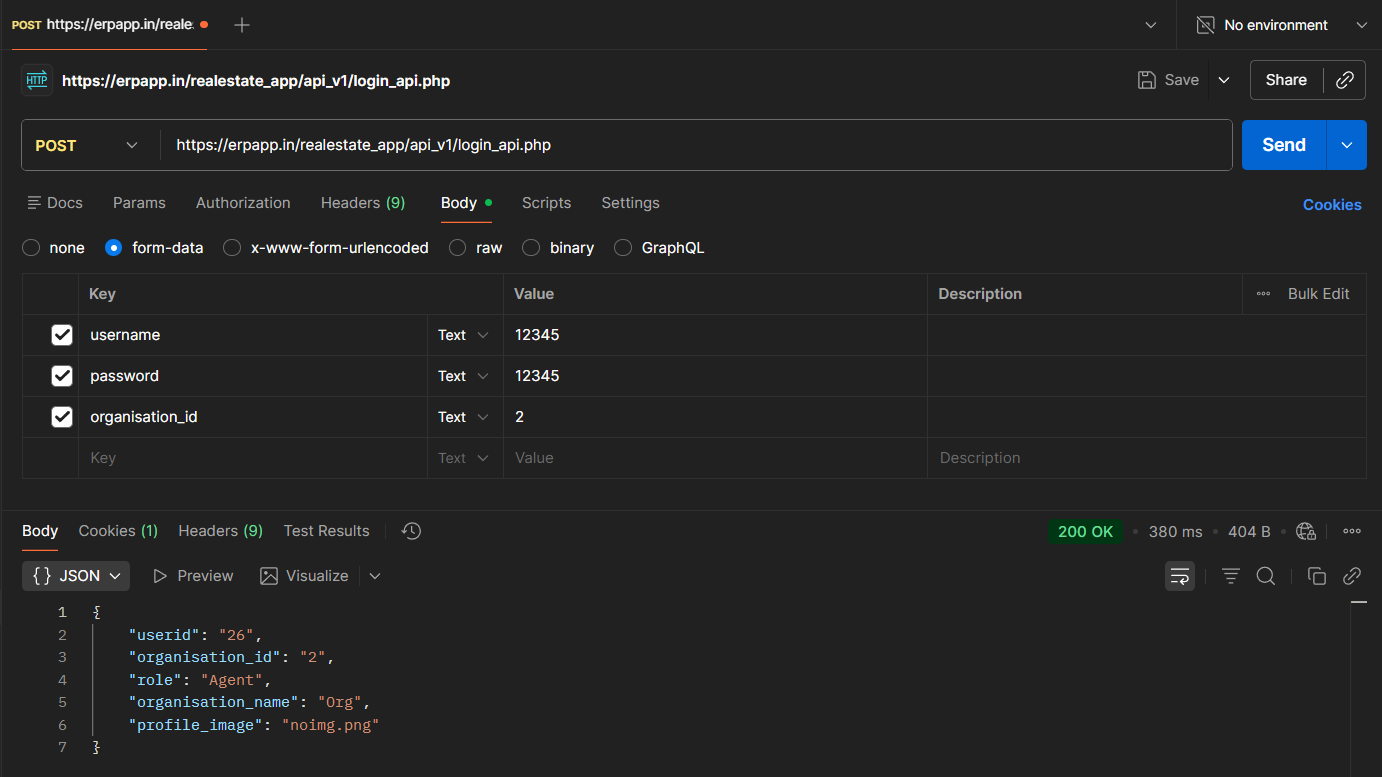Uncheck the organisation_id row checkbox
The width and height of the screenshot is (1382, 777).
click(62, 417)
